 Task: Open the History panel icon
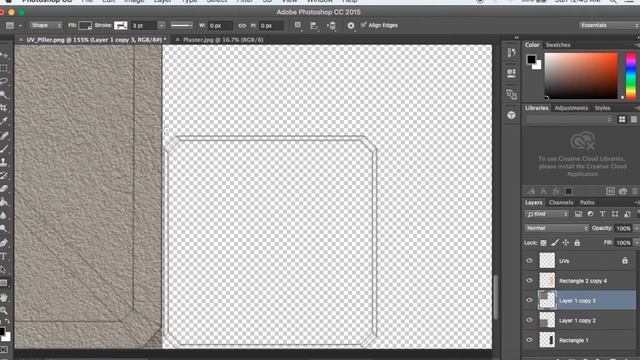click(x=511, y=52)
